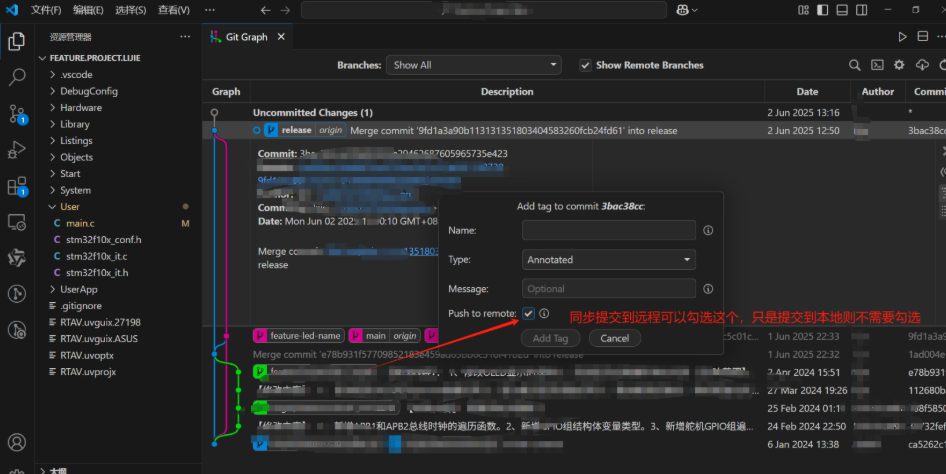Click the Date column header
The width and height of the screenshot is (946, 474).
(807, 92)
